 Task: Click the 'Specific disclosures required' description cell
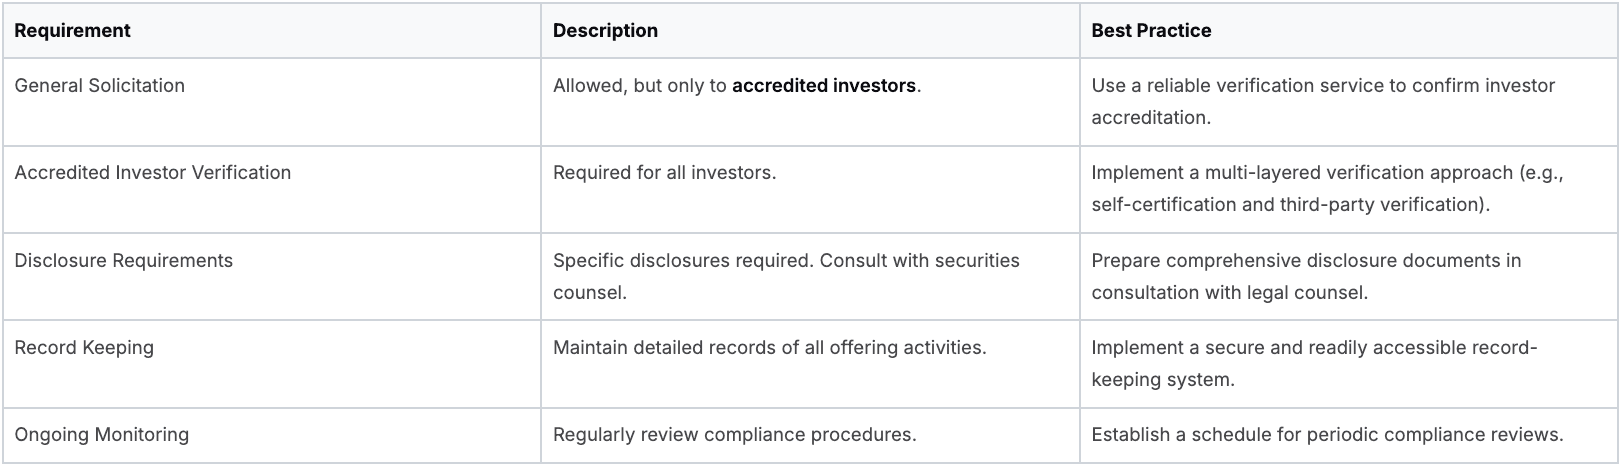785,276
